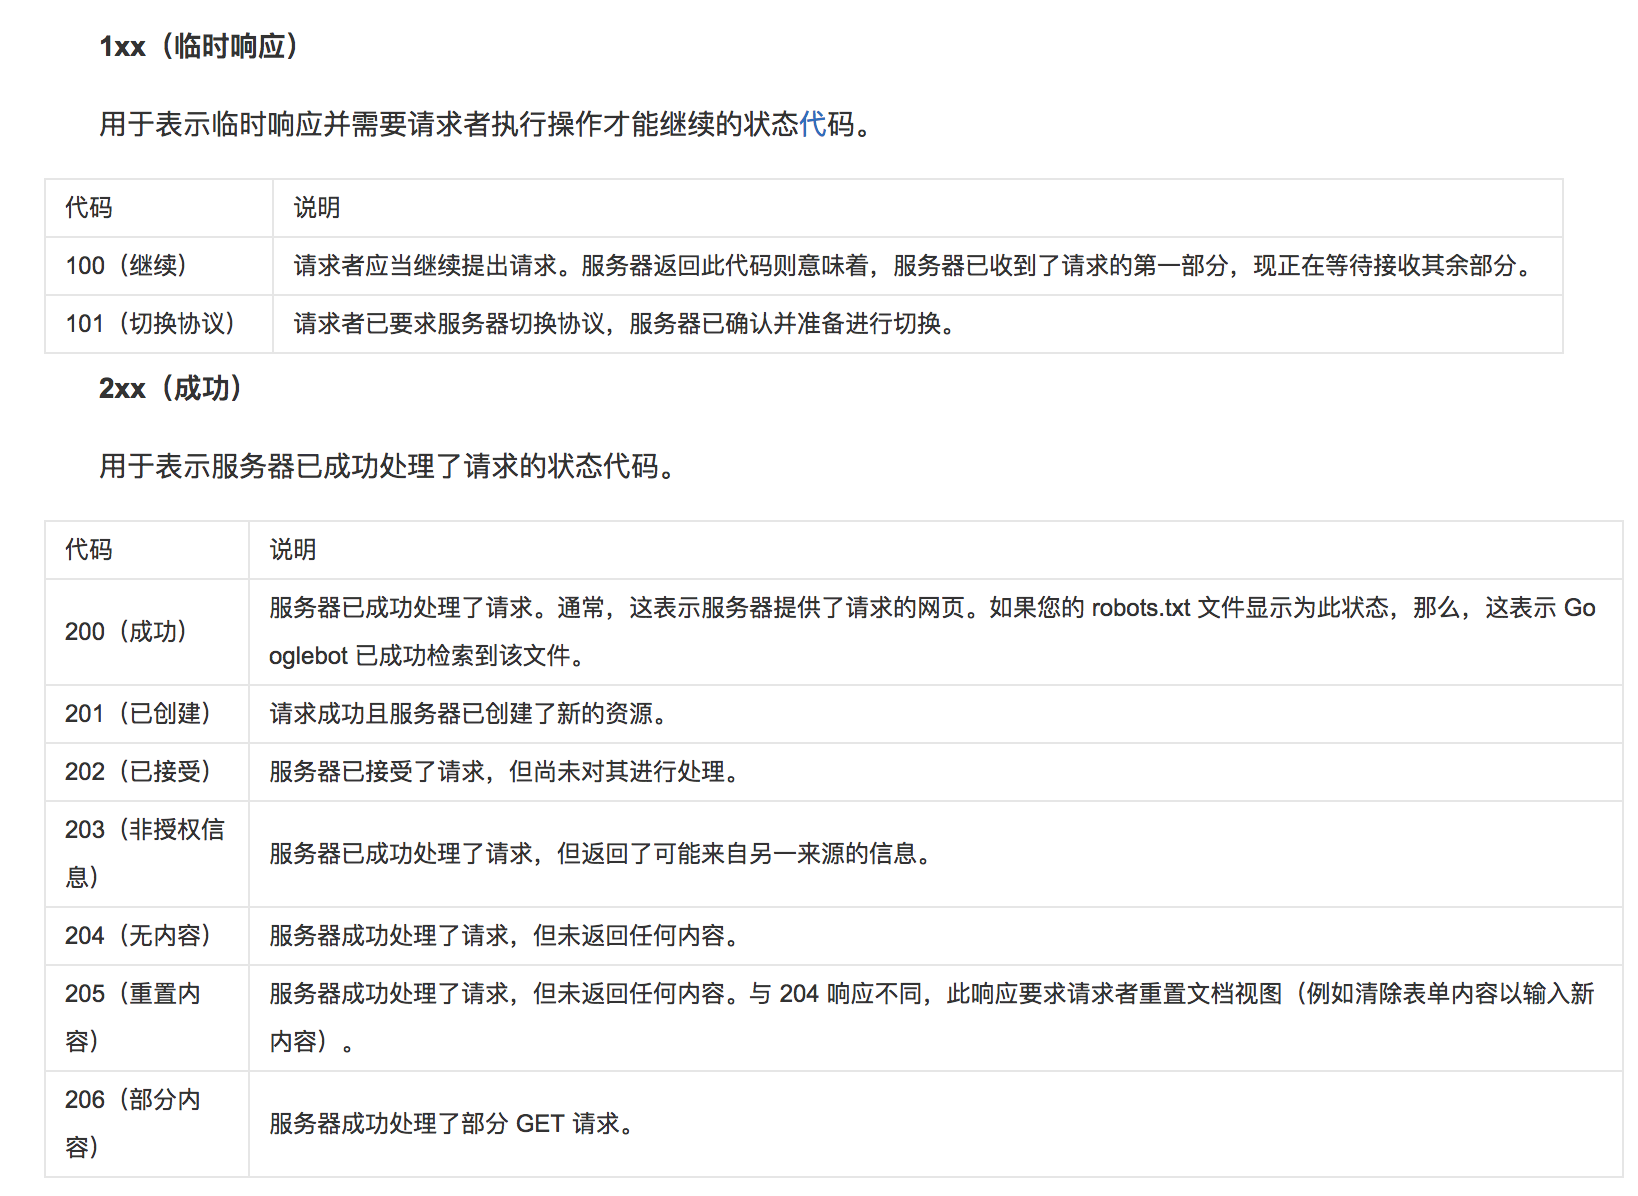Select the 101（切换协议）code cell
The width and height of the screenshot is (1638, 1196).
click(150, 324)
